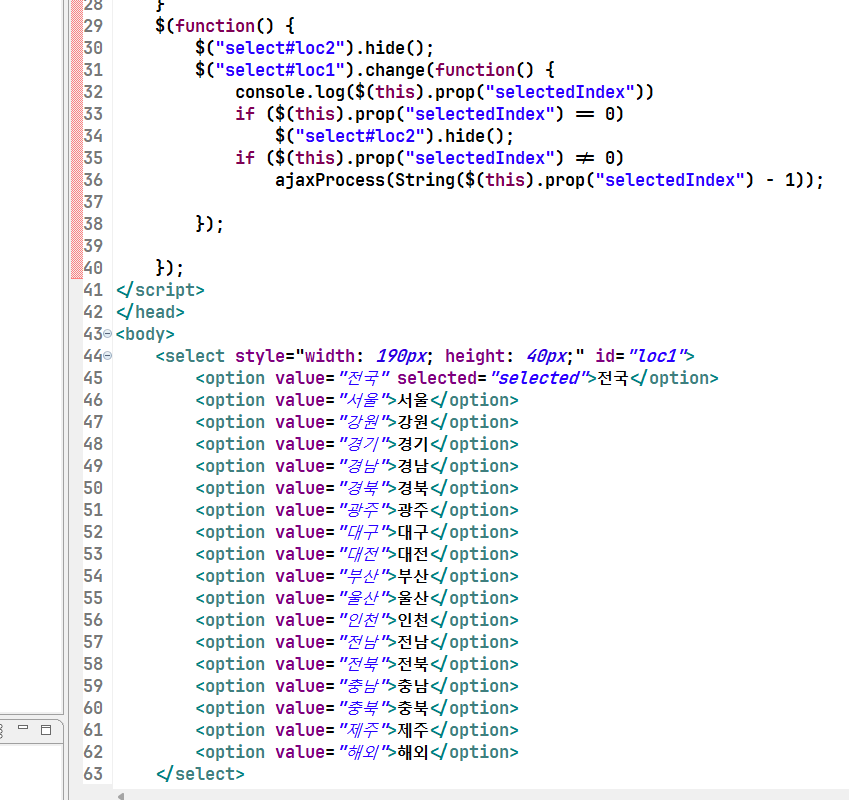849x800 pixels.
Task: Click the option value 인천 line
Action: point(357,620)
